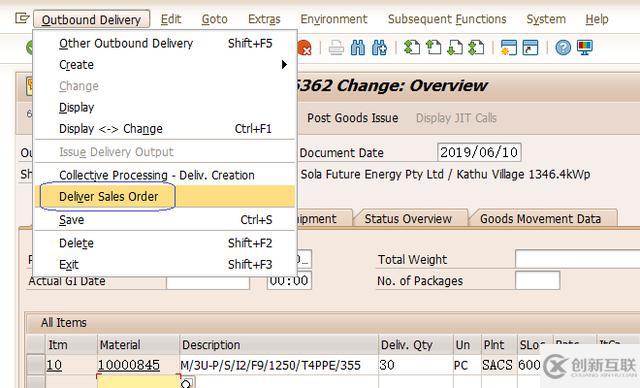
Task: Click the Previous Page up-arrow icon
Action: (x=433, y=48)
